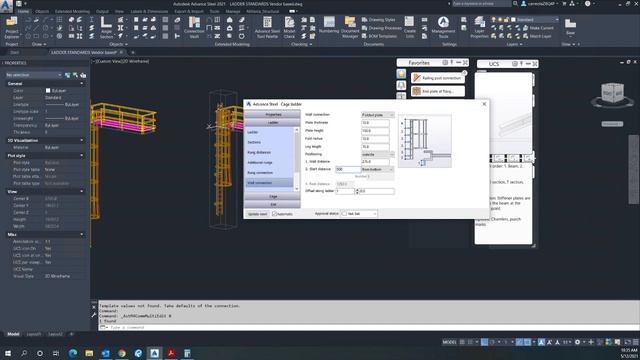Open the Project Explorer
This screenshot has height=360, width=640.
tap(11, 27)
